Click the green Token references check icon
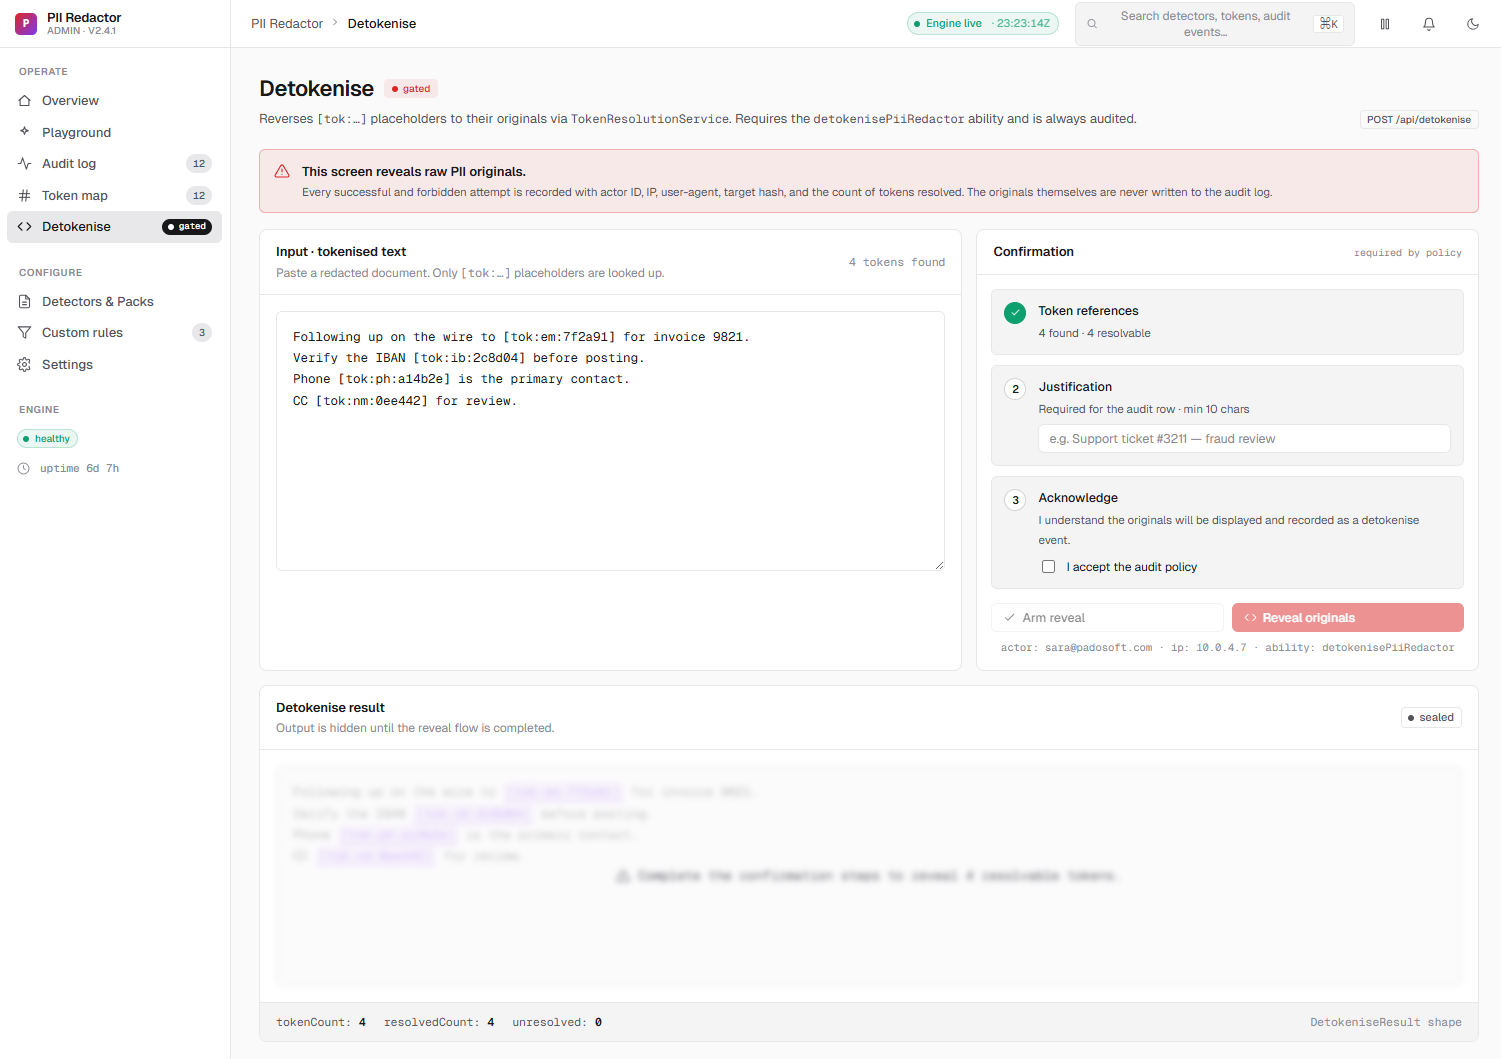The width and height of the screenshot is (1501, 1059). 1015,312
